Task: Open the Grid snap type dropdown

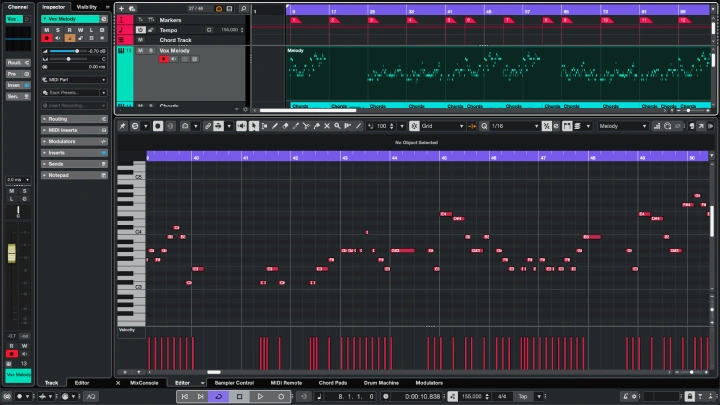Action: (443, 126)
